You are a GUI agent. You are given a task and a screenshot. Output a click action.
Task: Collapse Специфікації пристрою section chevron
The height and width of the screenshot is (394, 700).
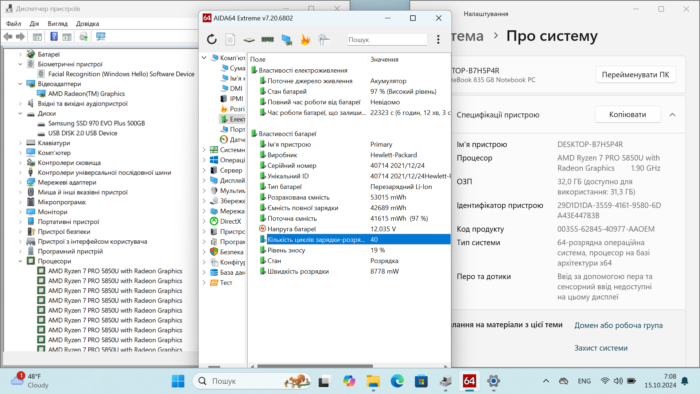coord(672,115)
